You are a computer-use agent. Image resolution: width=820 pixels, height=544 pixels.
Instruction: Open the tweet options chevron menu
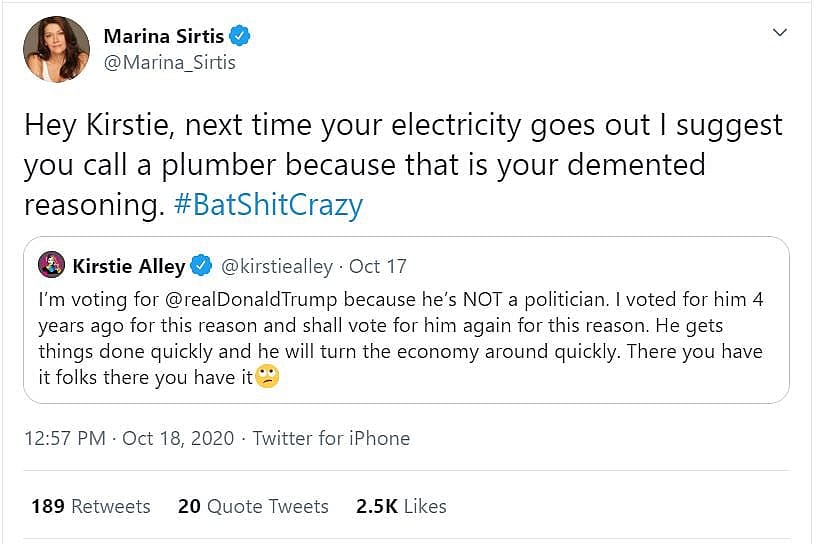click(781, 34)
